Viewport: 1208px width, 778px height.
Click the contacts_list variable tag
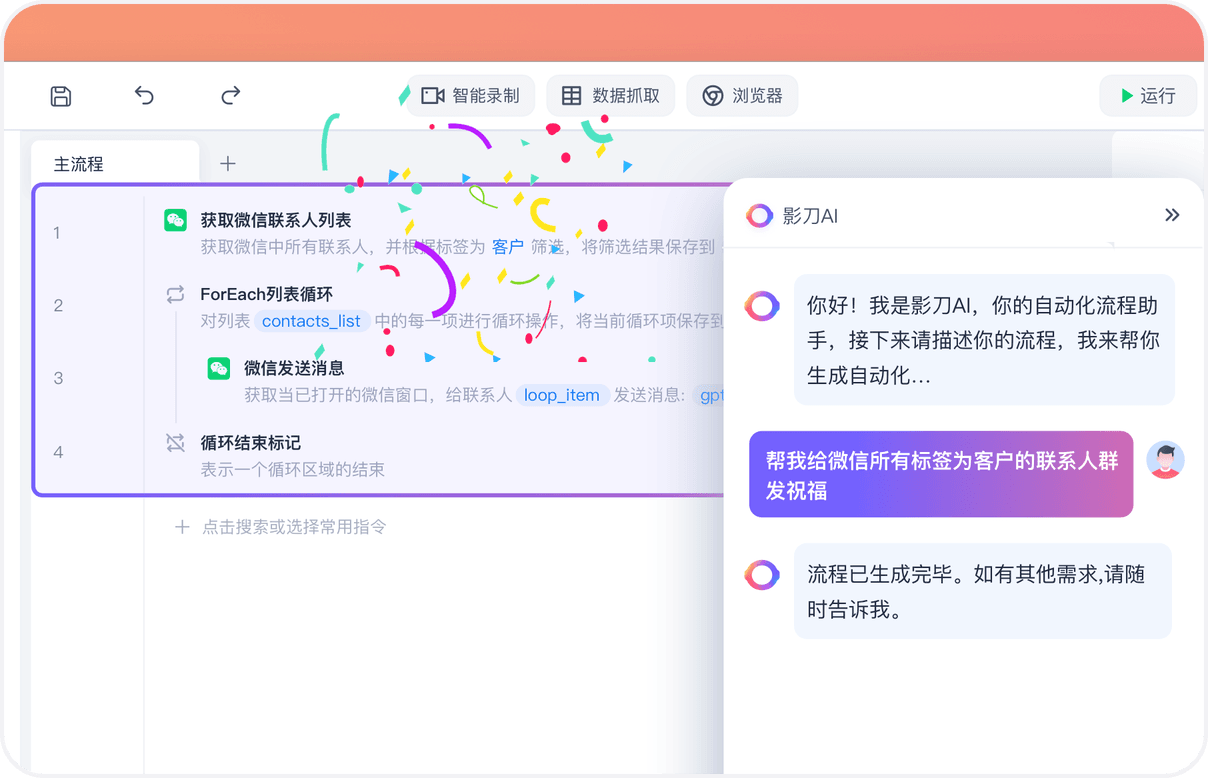311,321
